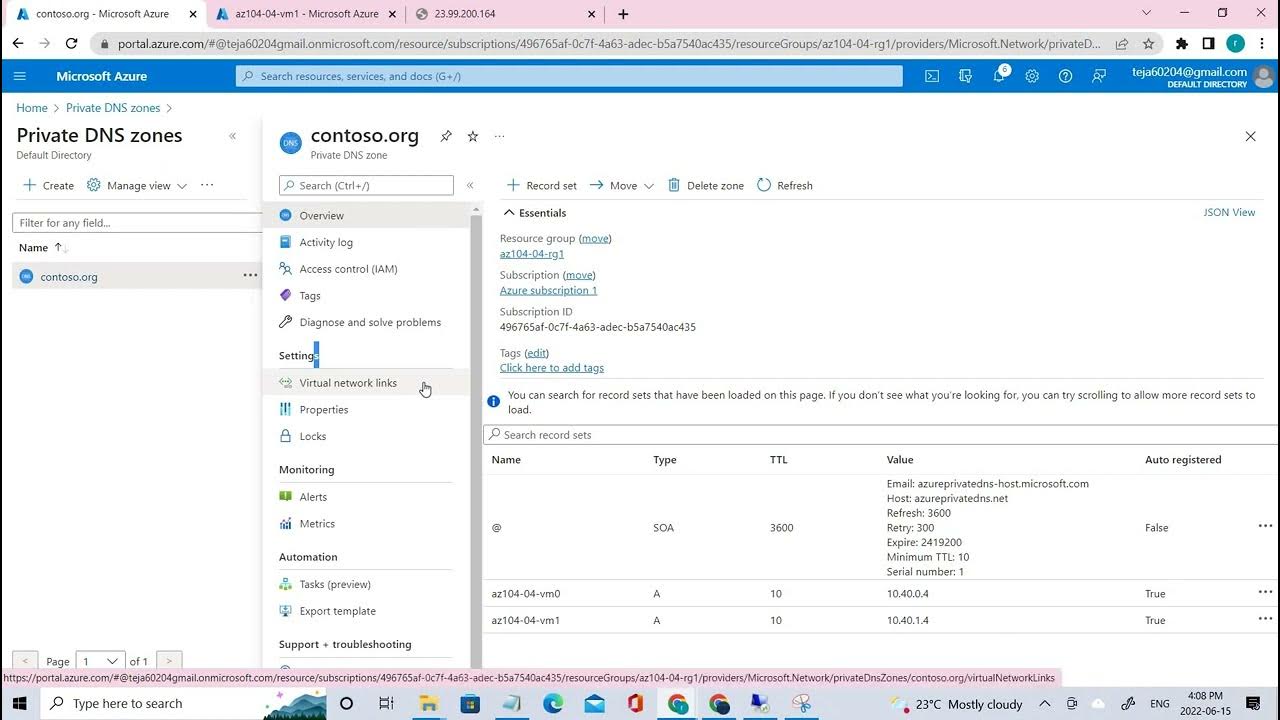Viewport: 1280px width, 720px height.
Task: Open more options ellipsis next to the star
Action: coord(500,136)
